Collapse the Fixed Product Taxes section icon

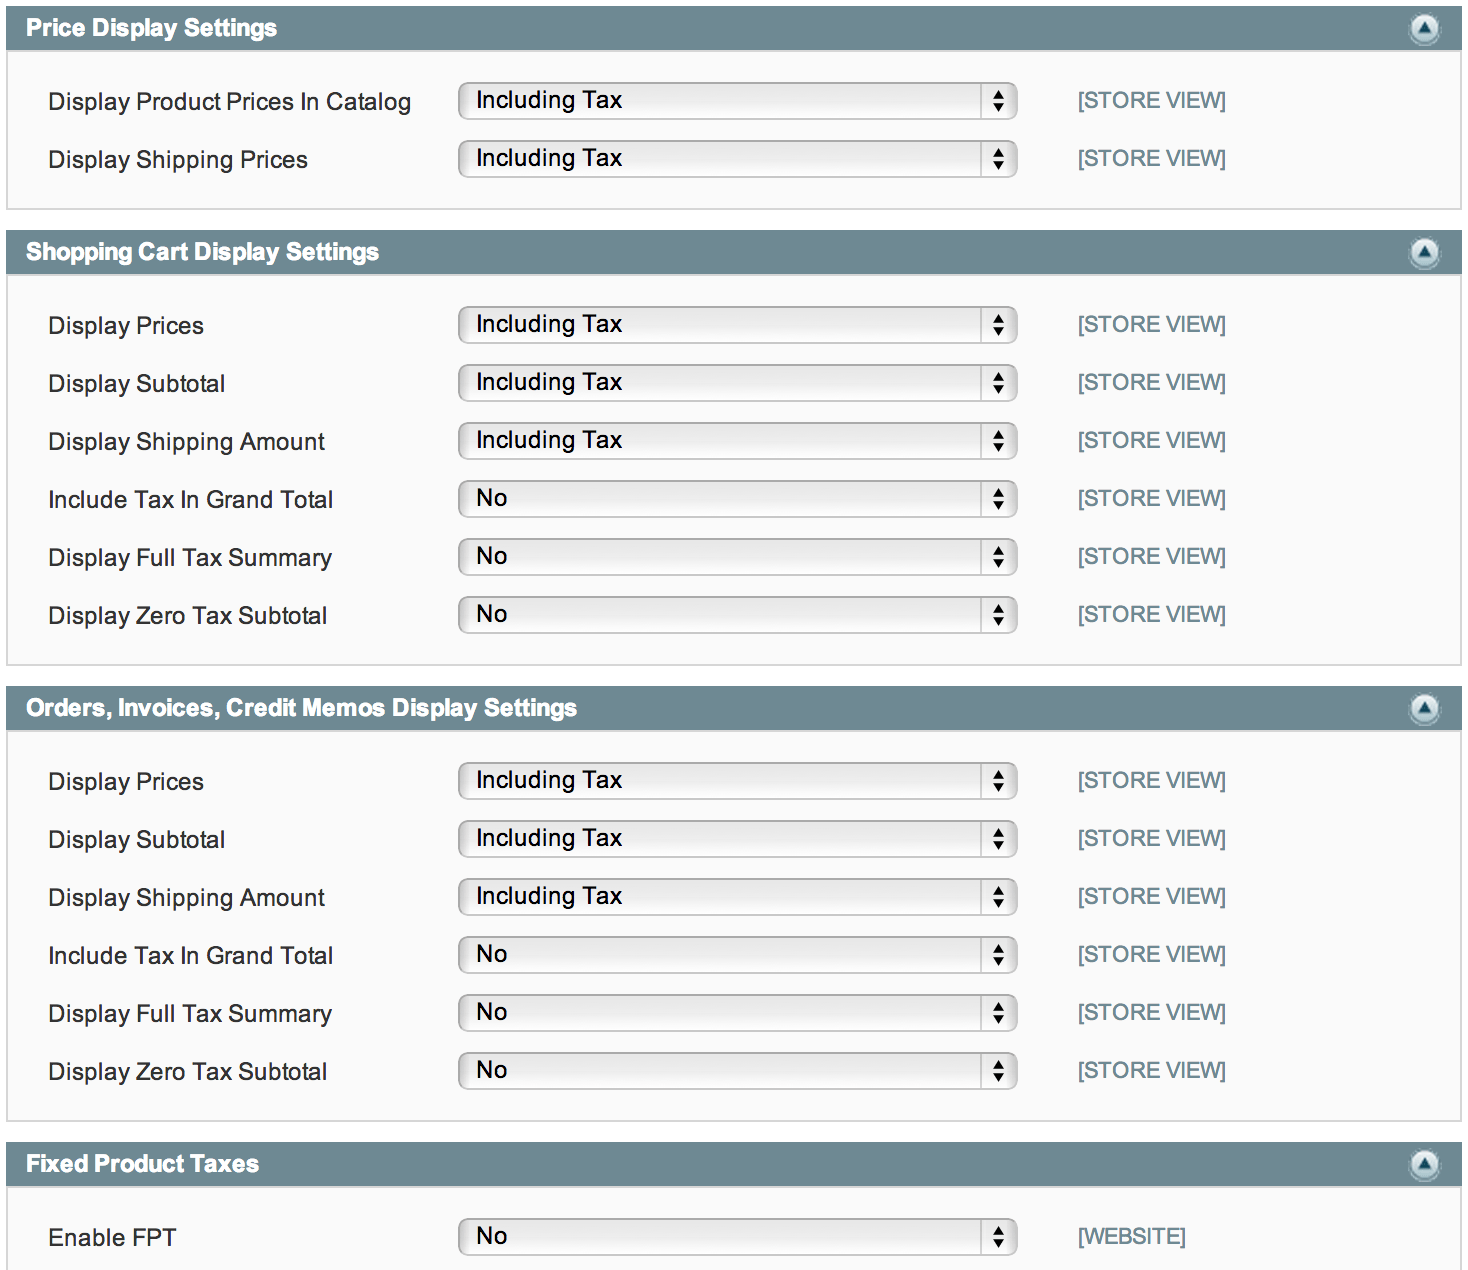pyautogui.click(x=1424, y=1165)
